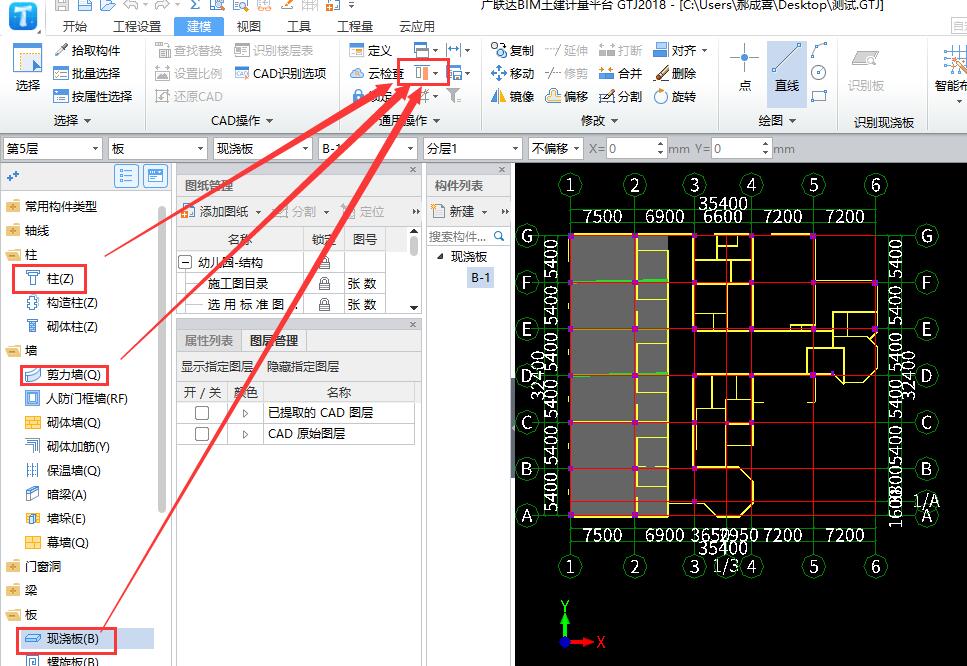This screenshot has width=967, height=666.
Task: Expand the 门窗洞 folder in navigation
Action: pos(13,566)
